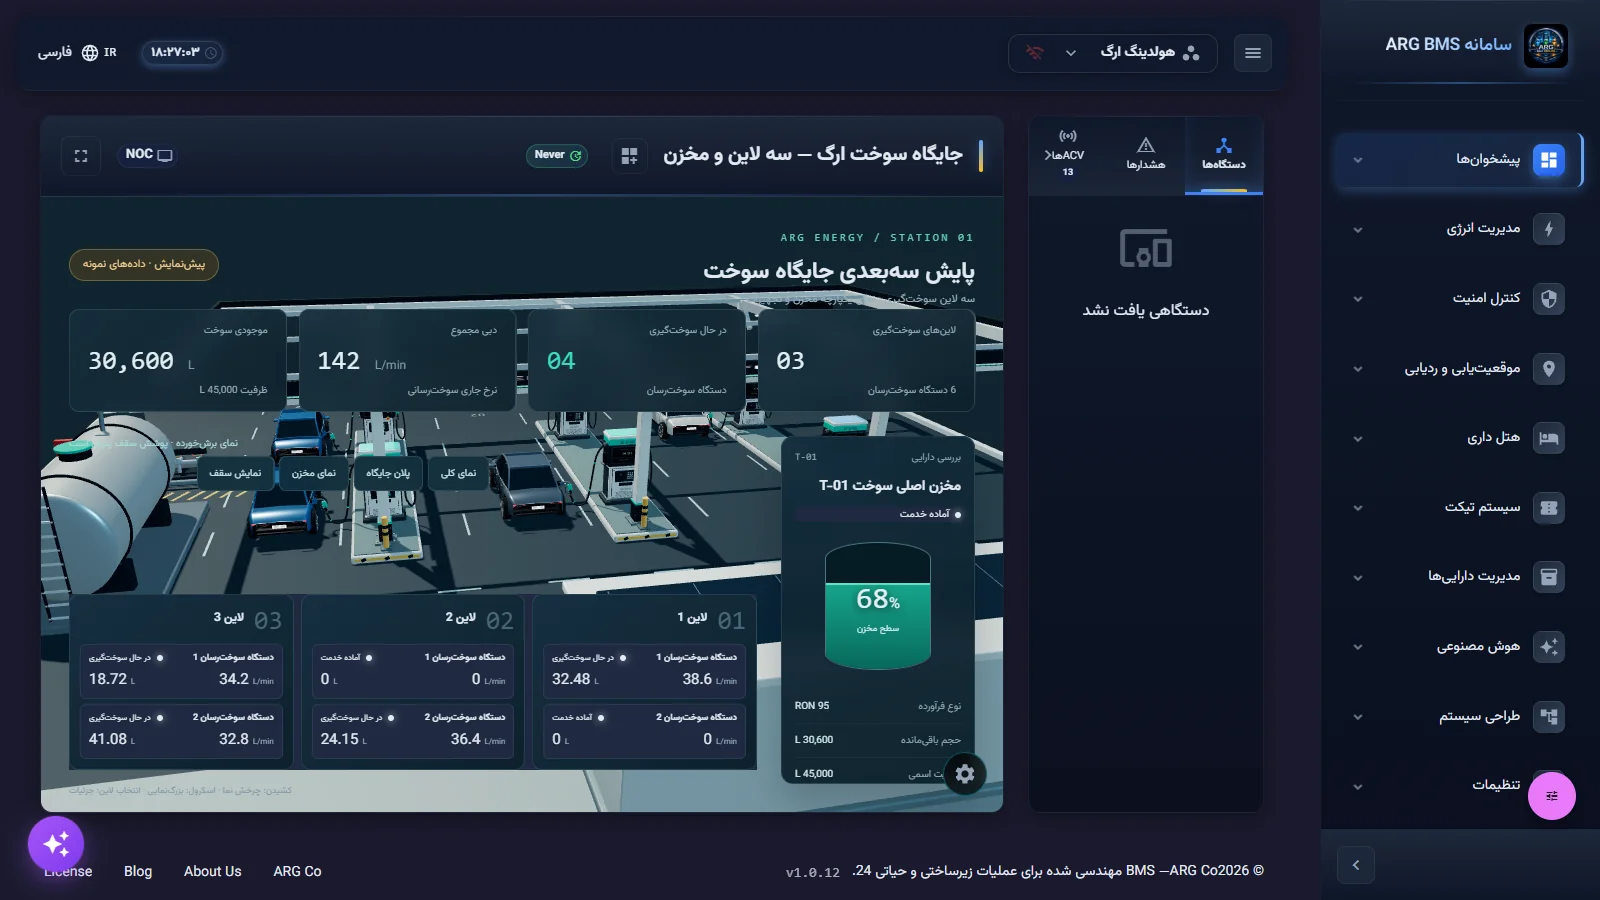Click Lane 2 dispenser 2 reading 36.4 L/min
1600x900 pixels.
tap(477, 739)
